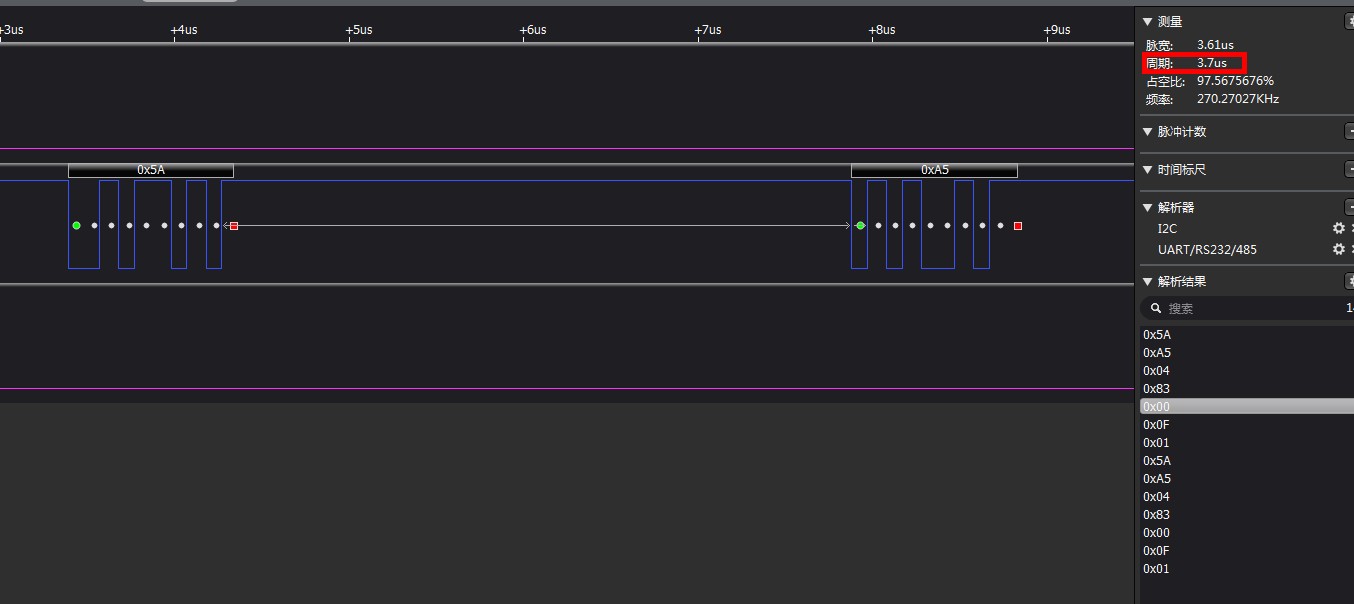Open settings gear for UART/RS232/485 analyzer

click(1338, 250)
